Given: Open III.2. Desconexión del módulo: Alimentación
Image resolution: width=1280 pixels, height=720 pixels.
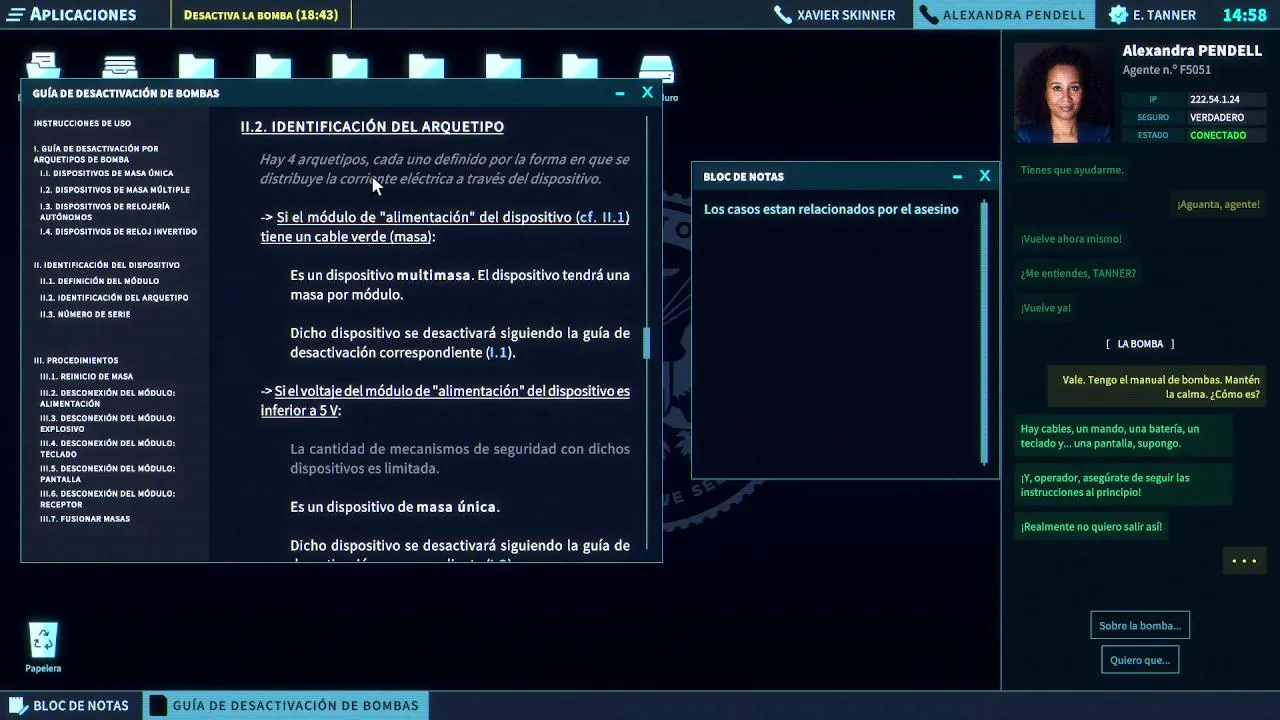Looking at the screenshot, I should pyautogui.click(x=107, y=398).
